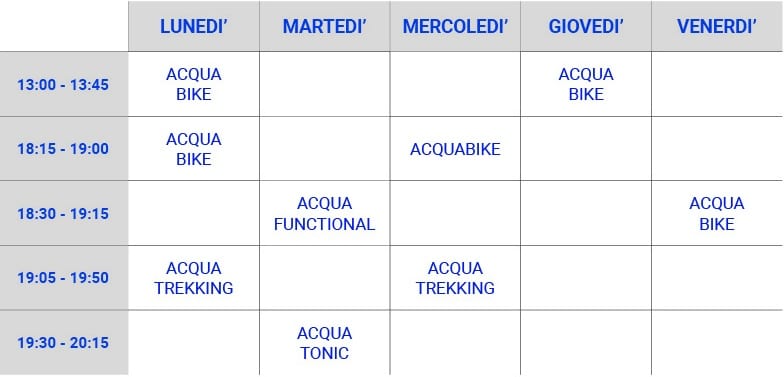Select the 19:30 - 20:15 time row label
The width and height of the screenshot is (784, 377).
click(64, 342)
